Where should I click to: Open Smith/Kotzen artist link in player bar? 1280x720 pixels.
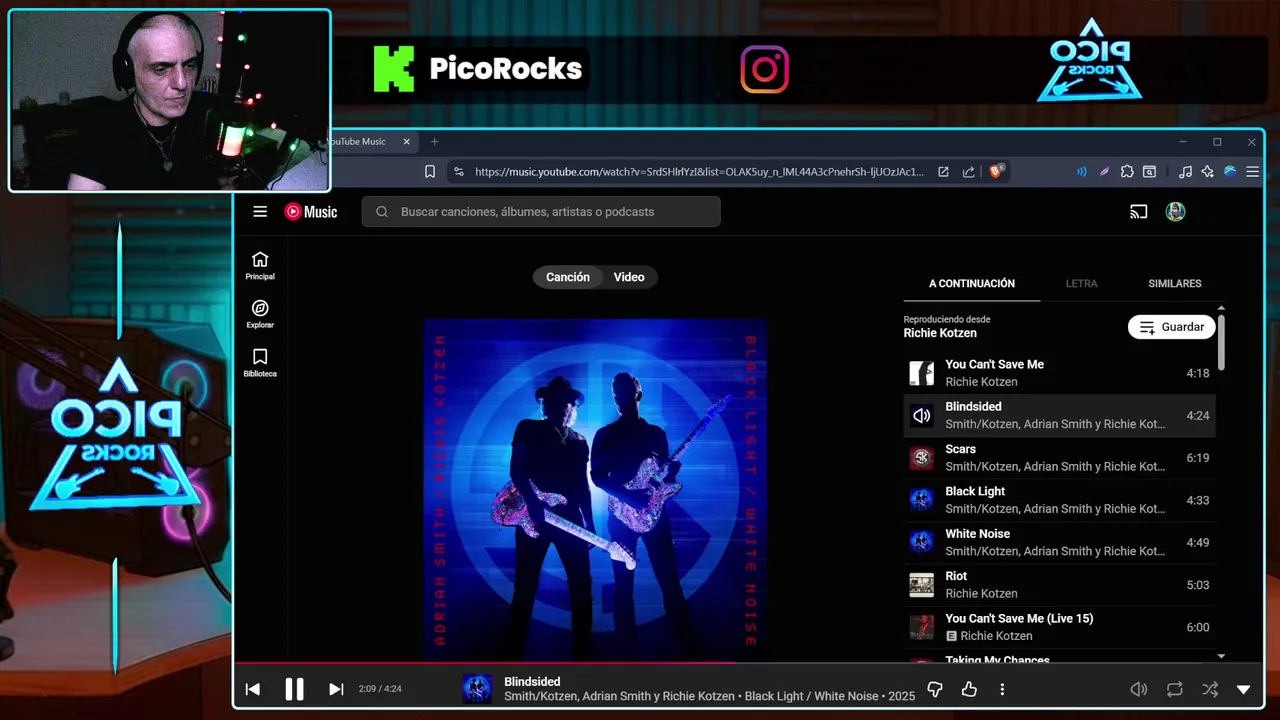(x=541, y=696)
